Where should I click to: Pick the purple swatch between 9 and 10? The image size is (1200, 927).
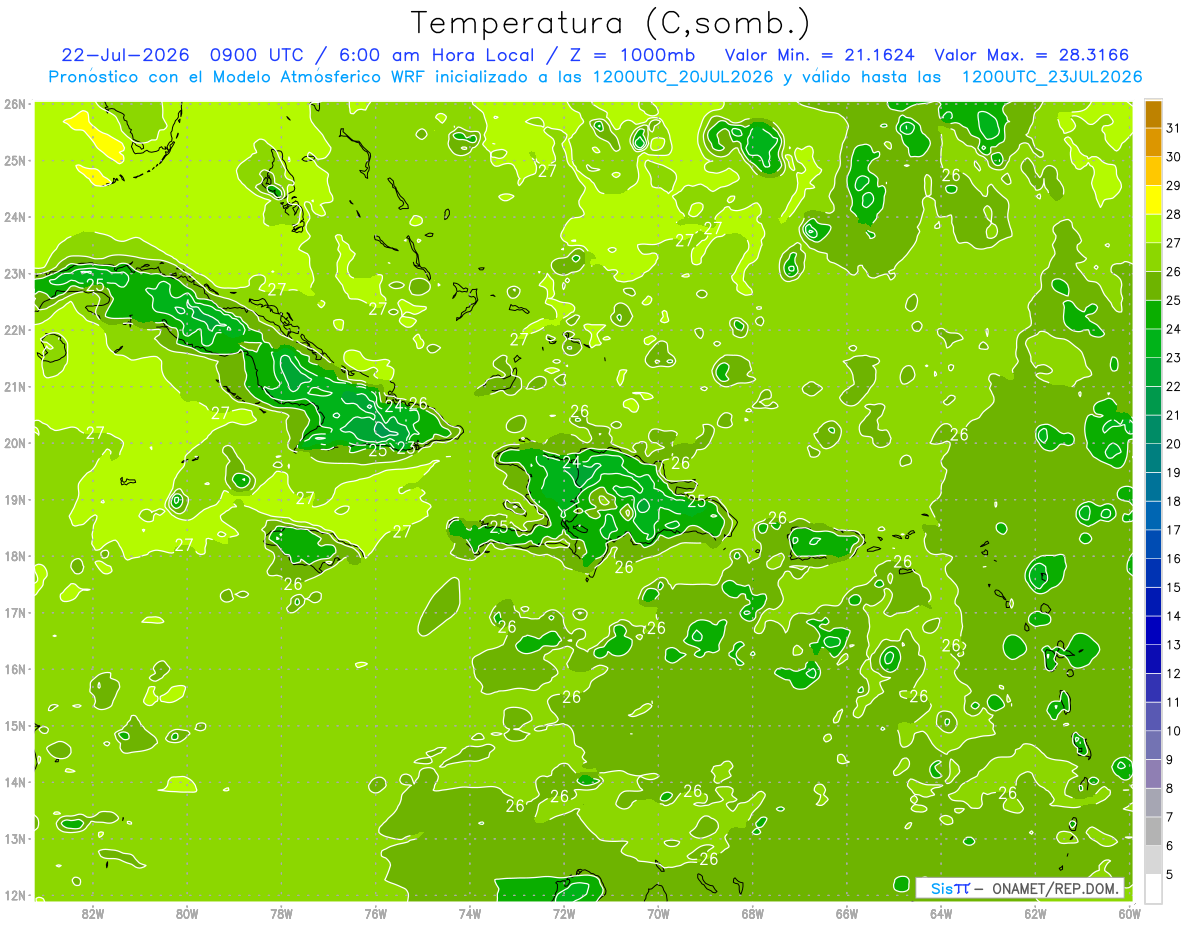tap(1153, 745)
